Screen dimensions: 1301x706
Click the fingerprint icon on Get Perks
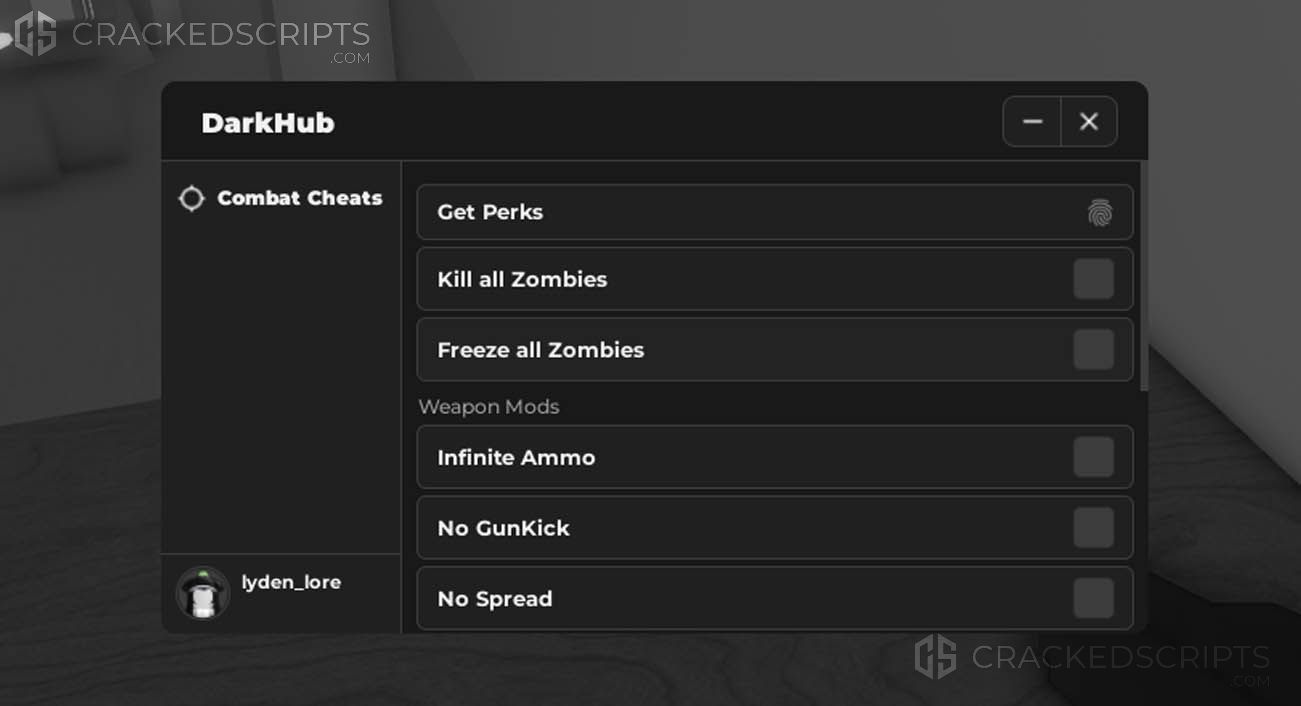click(1100, 212)
